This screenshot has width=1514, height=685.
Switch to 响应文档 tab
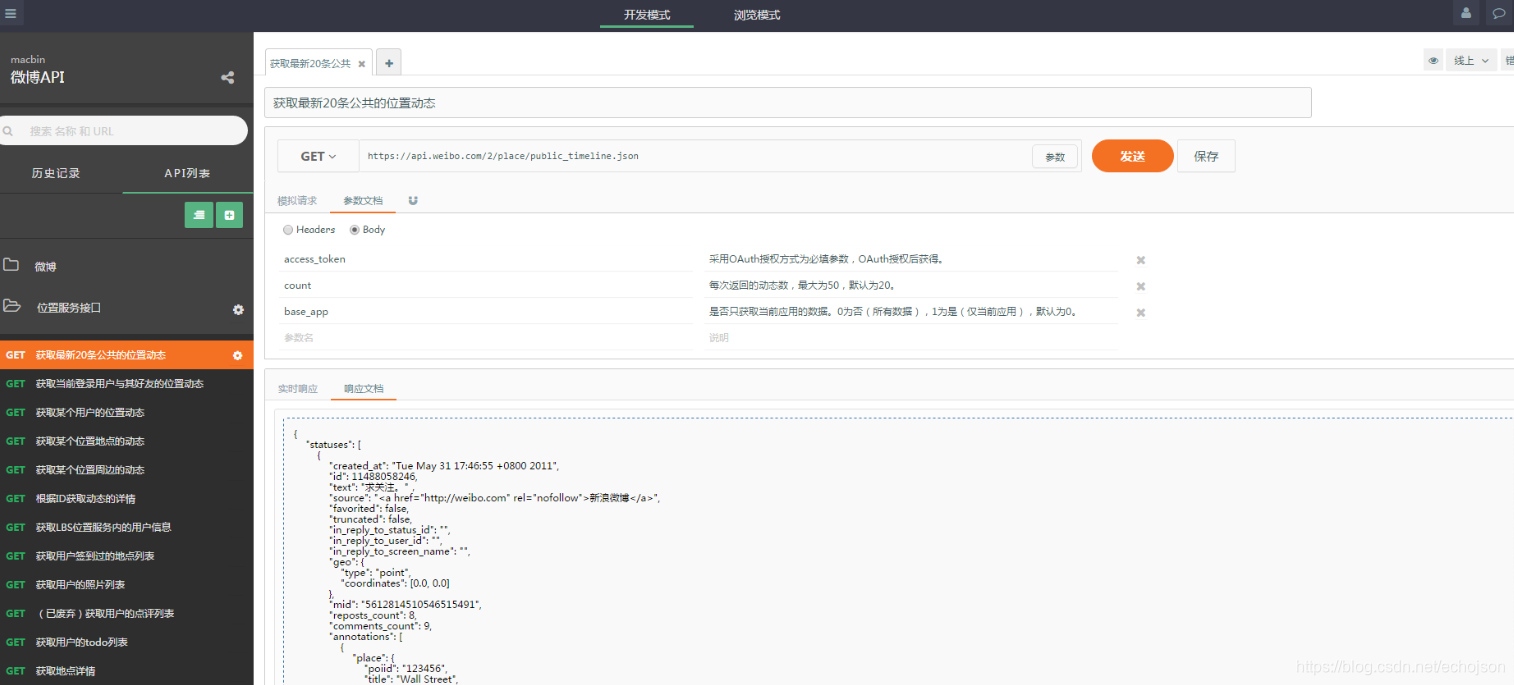point(363,389)
